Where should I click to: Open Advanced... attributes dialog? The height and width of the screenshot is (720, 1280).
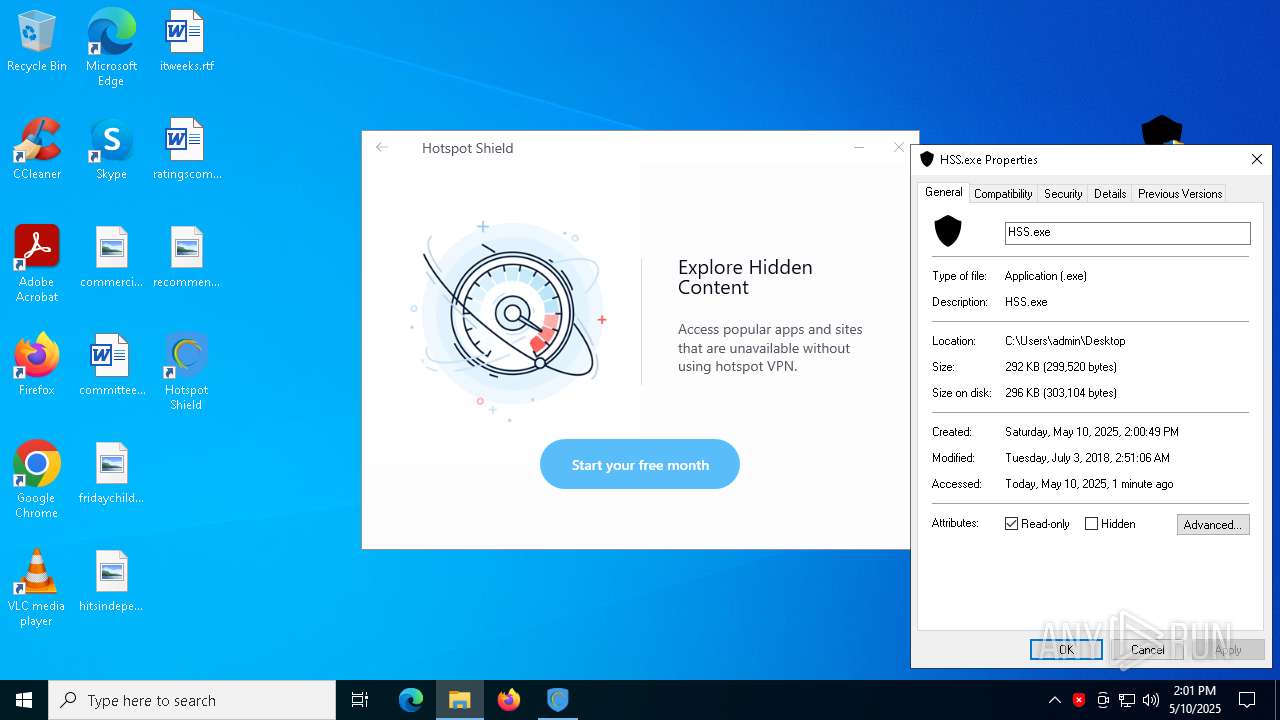coord(1213,524)
